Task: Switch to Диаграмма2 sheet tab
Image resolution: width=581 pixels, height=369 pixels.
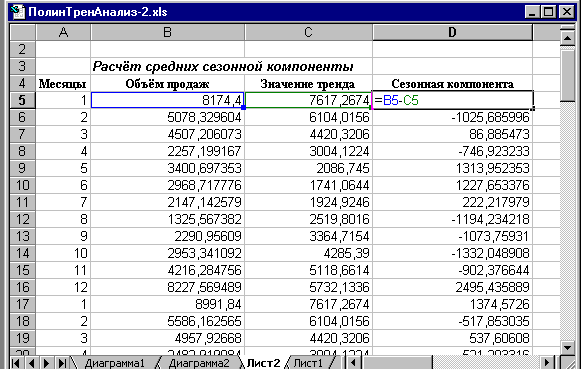Action: [x=199, y=363]
